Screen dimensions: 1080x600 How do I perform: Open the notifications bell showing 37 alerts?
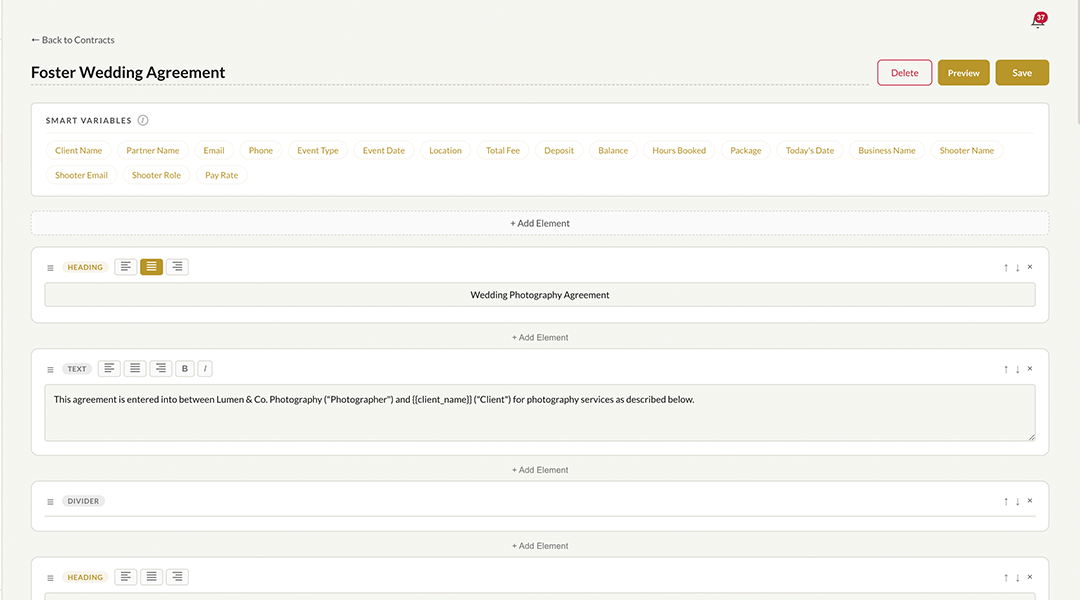tap(1038, 20)
